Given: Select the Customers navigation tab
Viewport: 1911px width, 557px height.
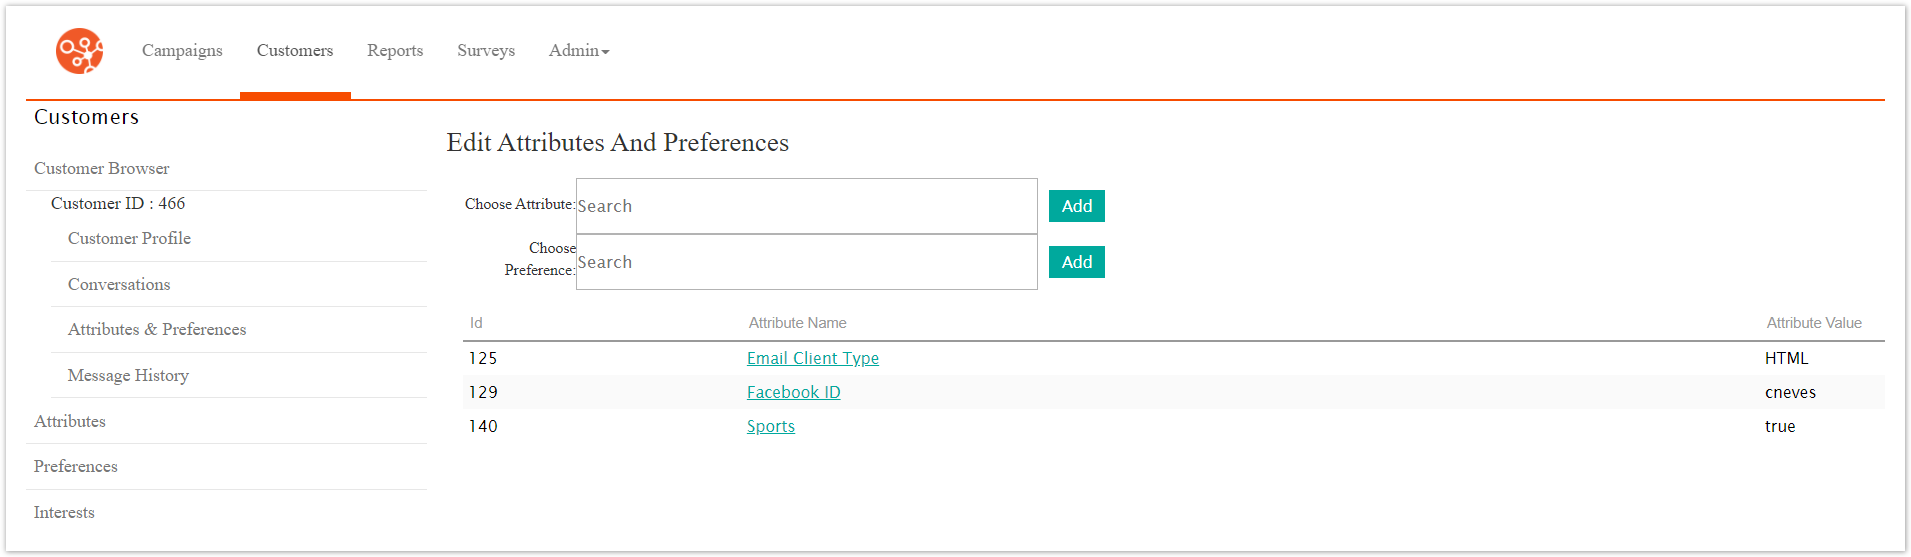Looking at the screenshot, I should tap(295, 51).
